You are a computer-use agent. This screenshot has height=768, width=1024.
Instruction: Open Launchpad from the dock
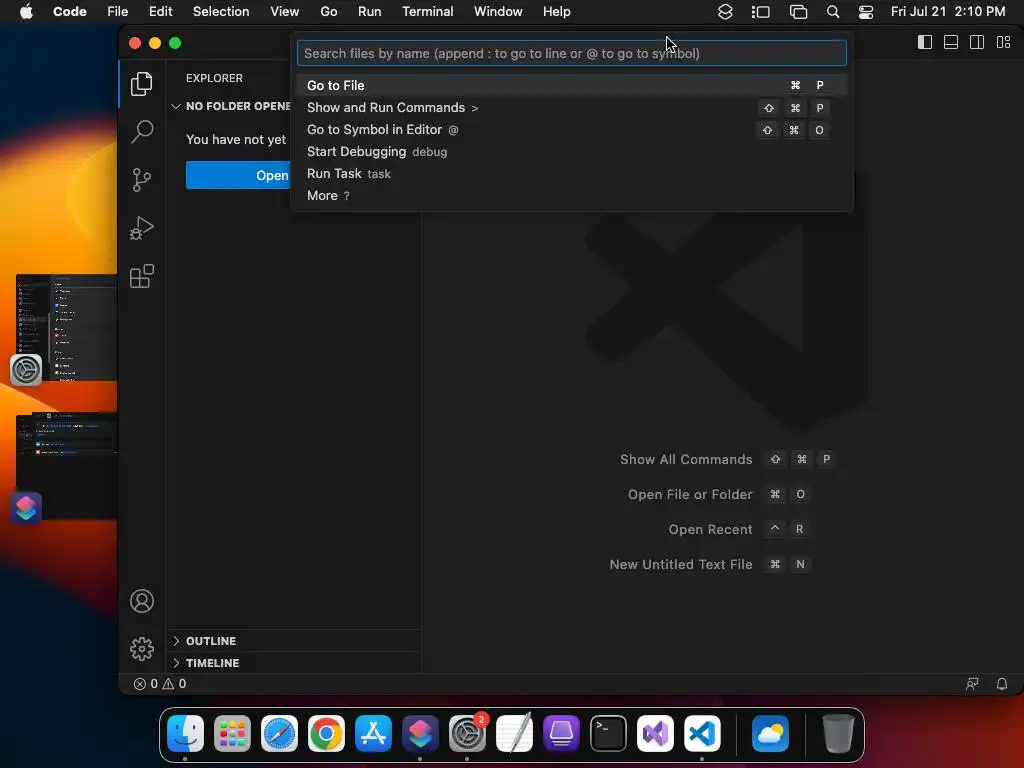tap(232, 733)
